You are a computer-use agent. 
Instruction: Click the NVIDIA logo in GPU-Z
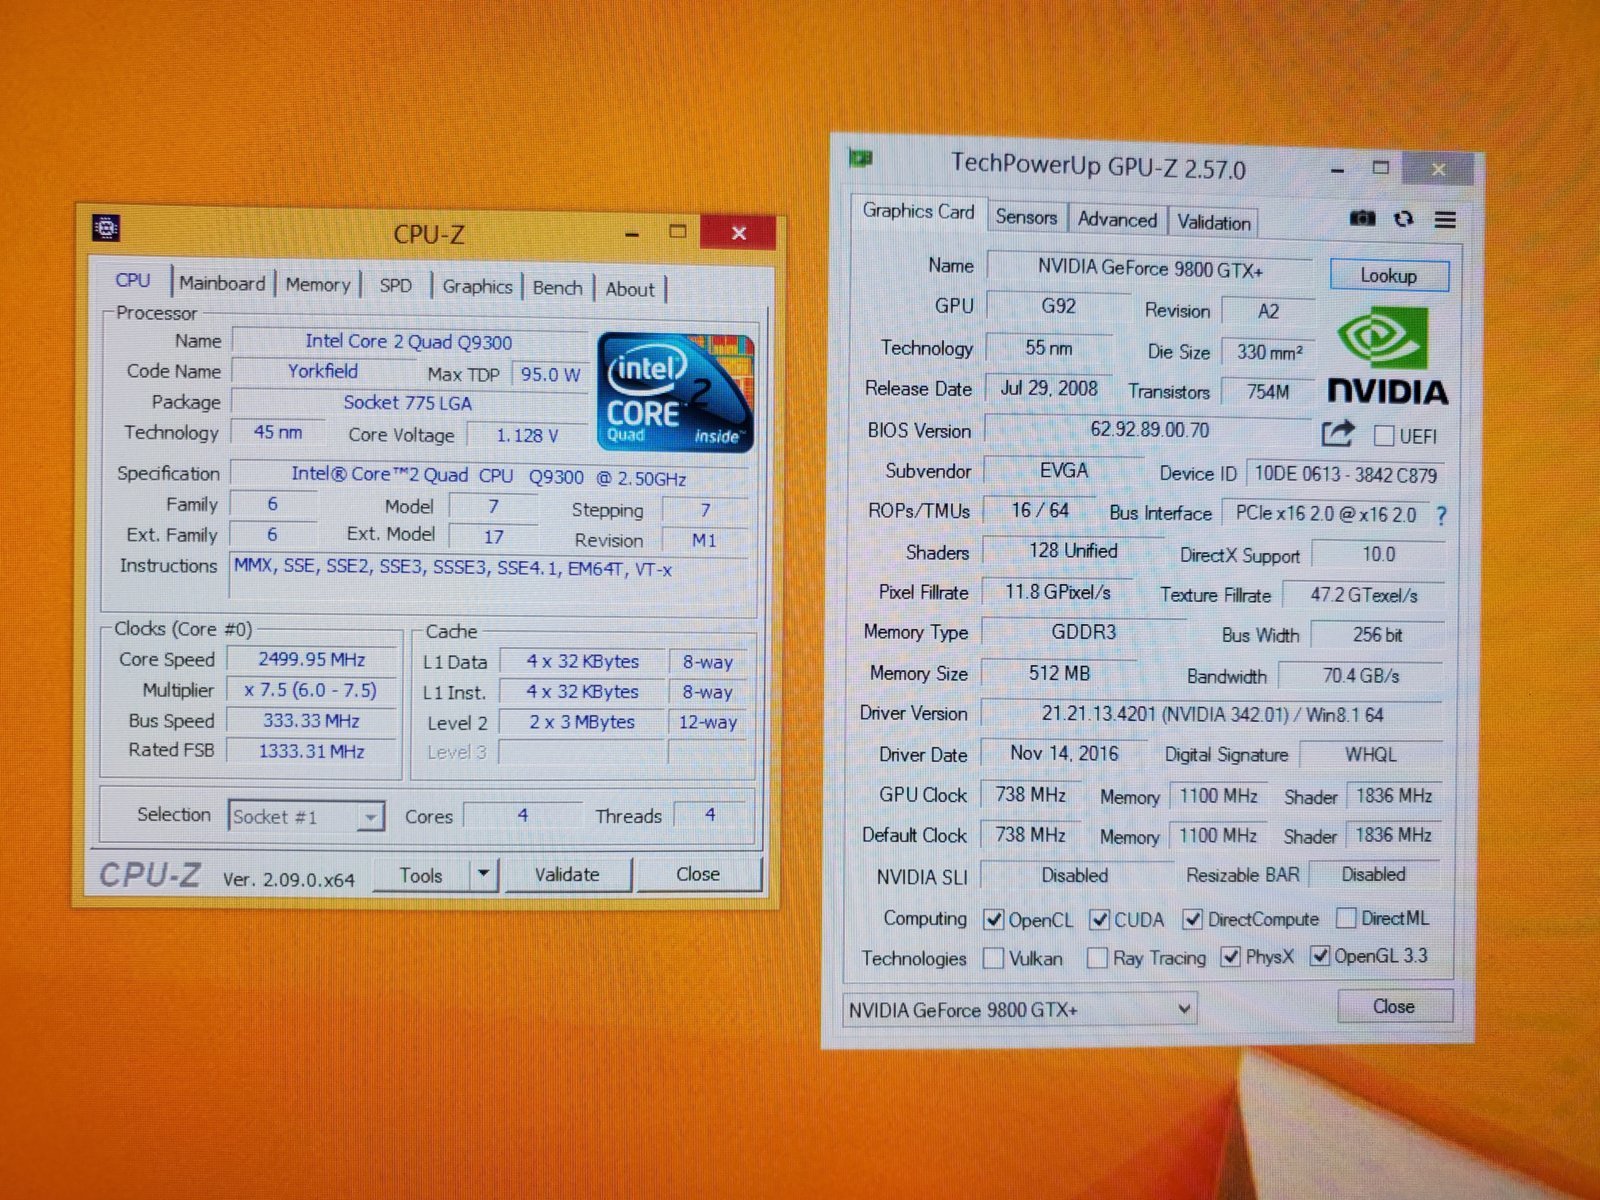1387,358
